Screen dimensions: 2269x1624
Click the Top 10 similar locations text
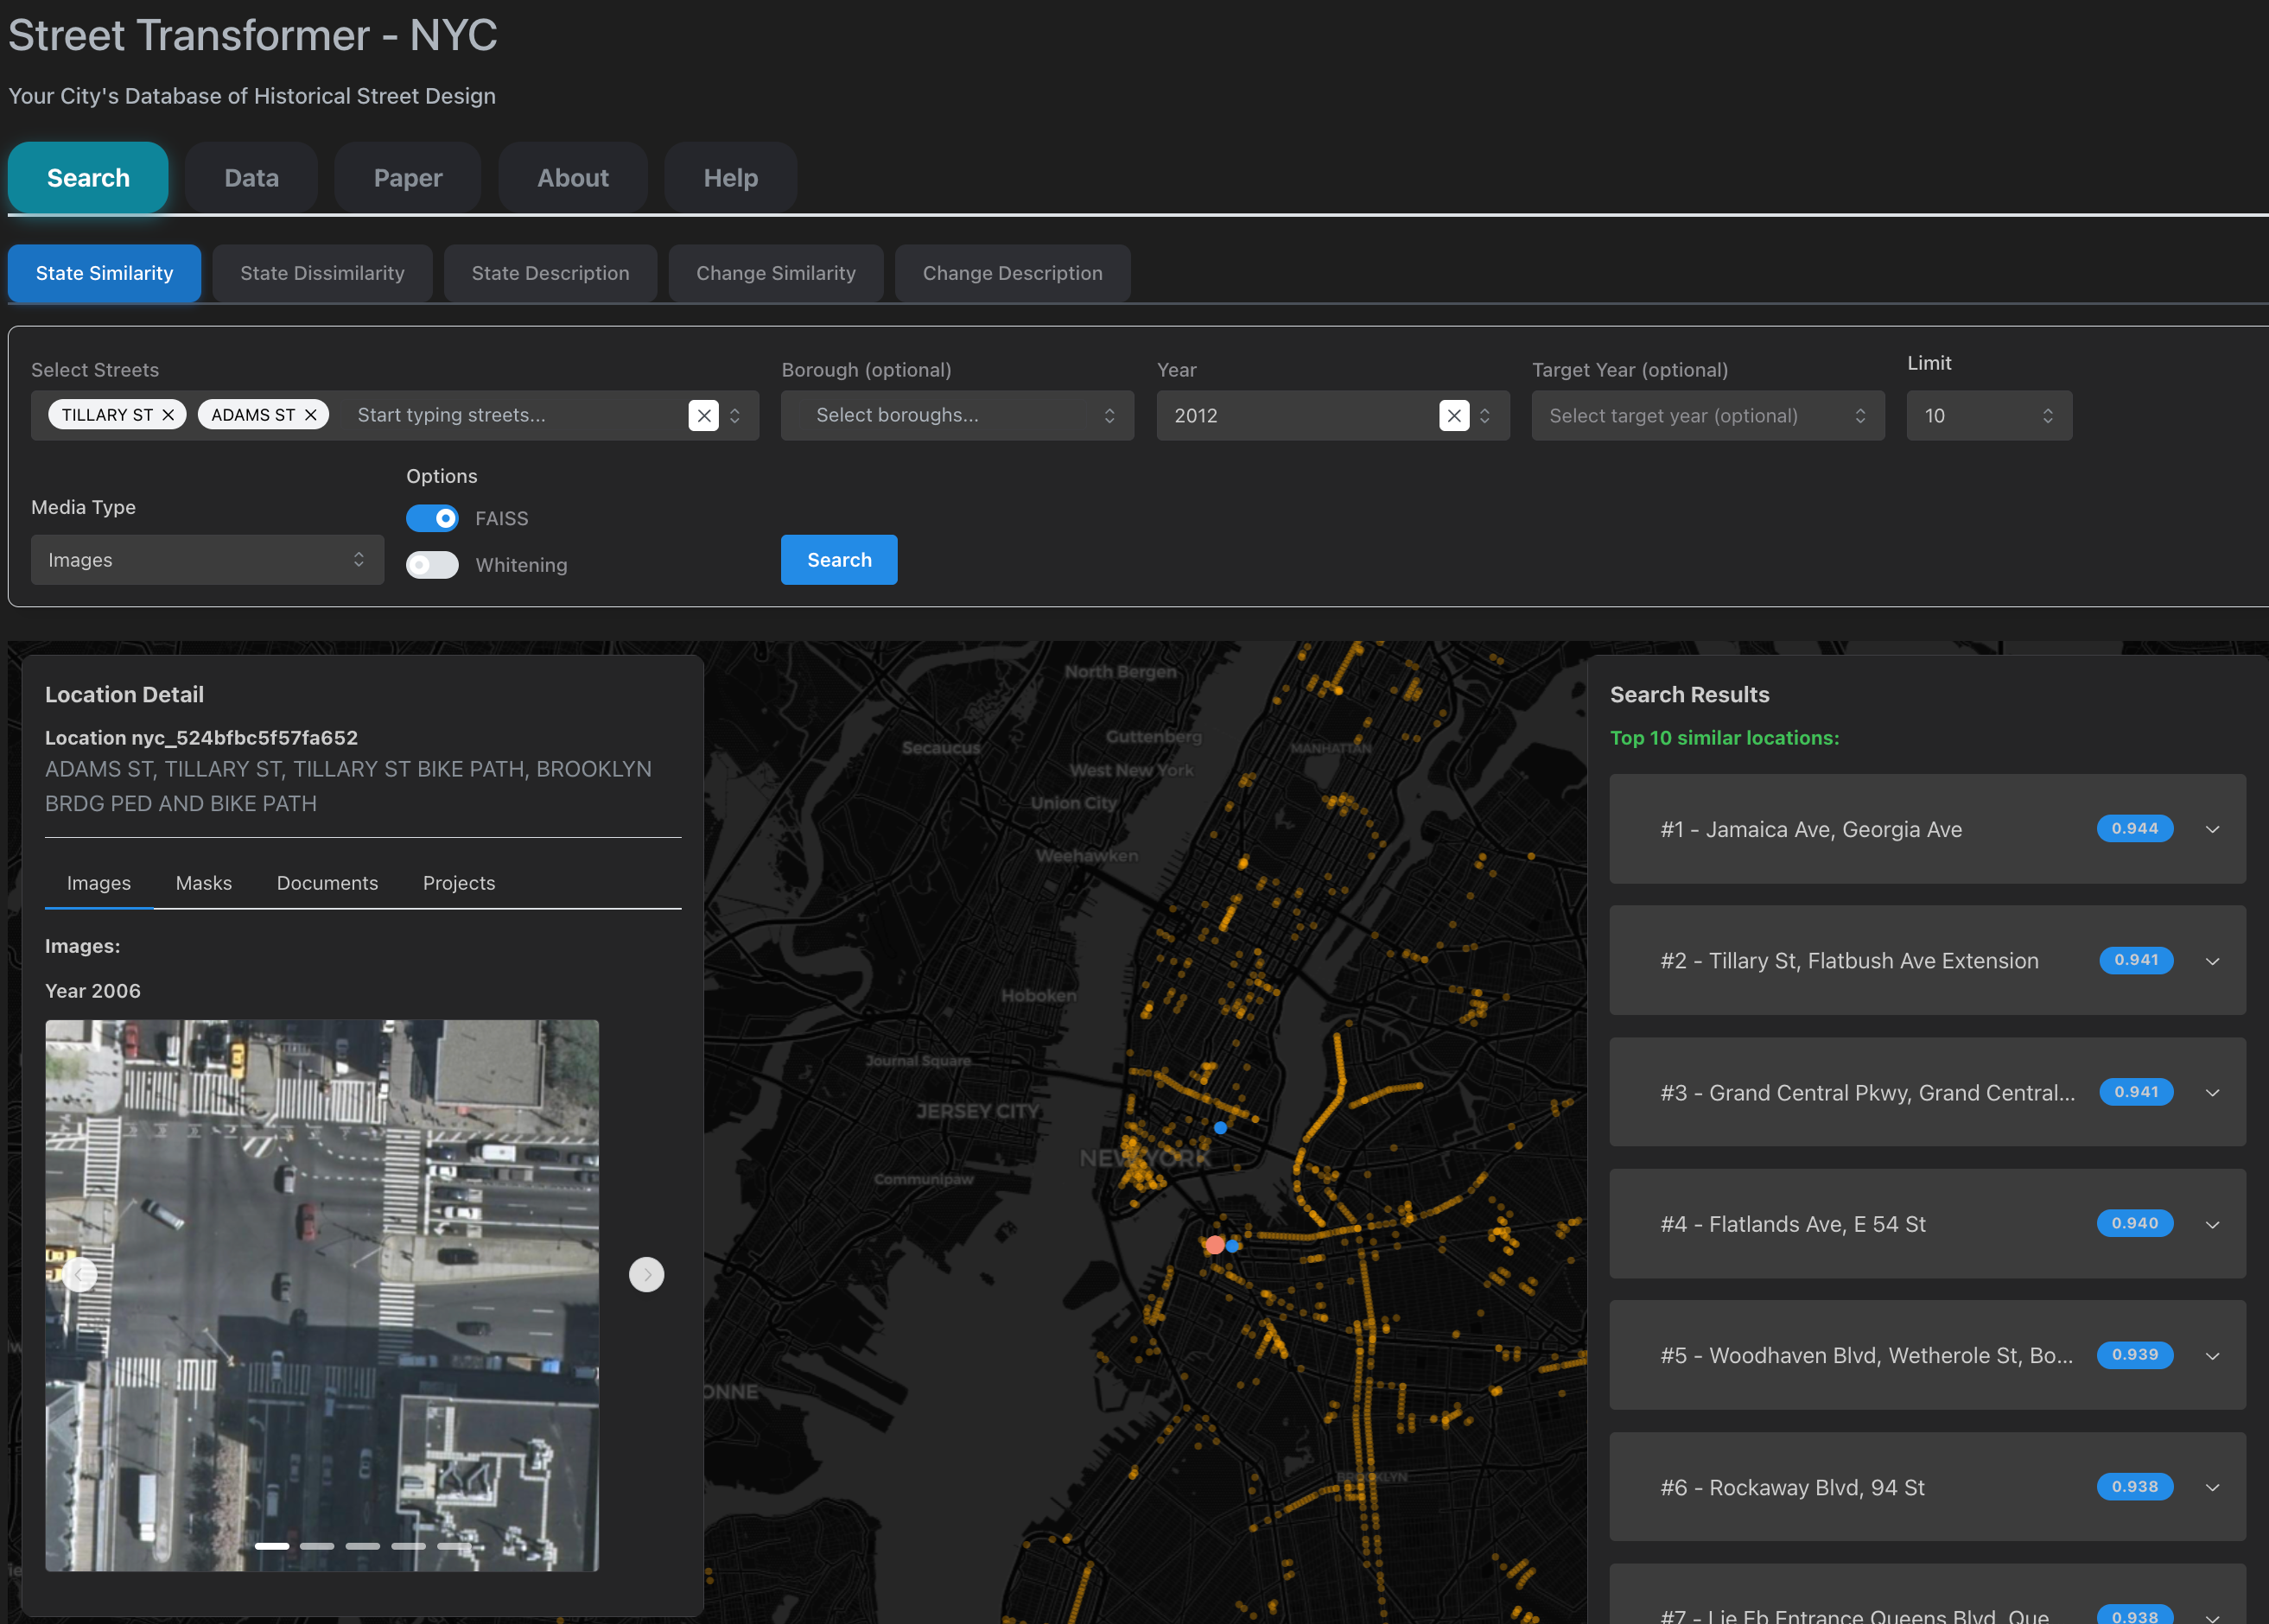(1724, 738)
